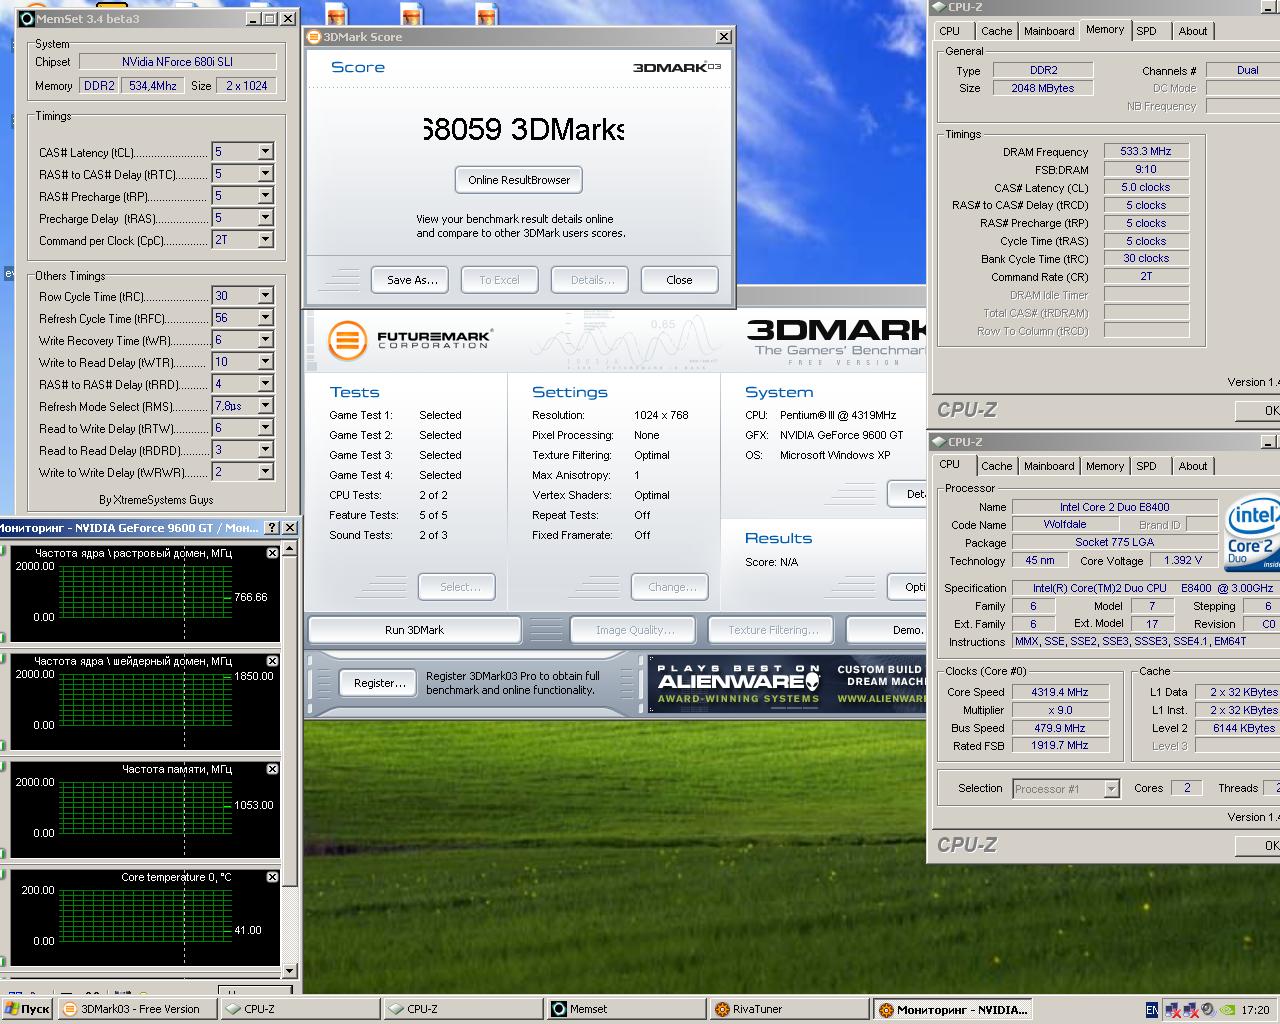Open Processor #1 selection dropdown in CPU-Z
The height and width of the screenshot is (1024, 1280).
coord(1111,789)
